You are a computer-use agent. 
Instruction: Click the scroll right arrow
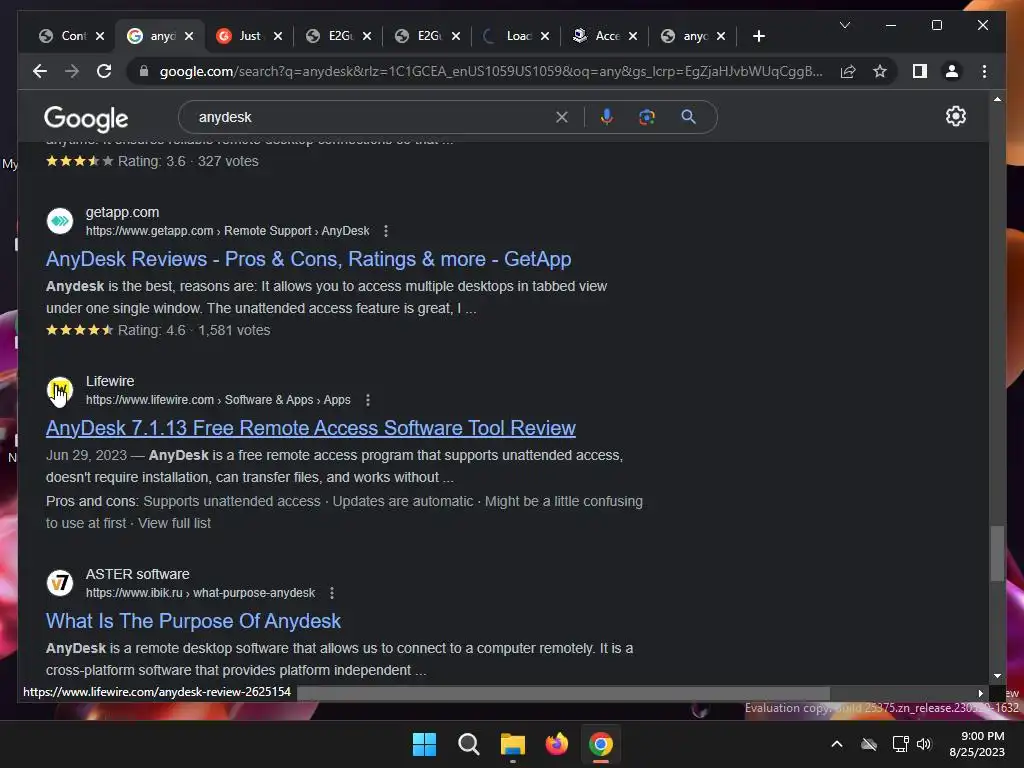coord(980,693)
